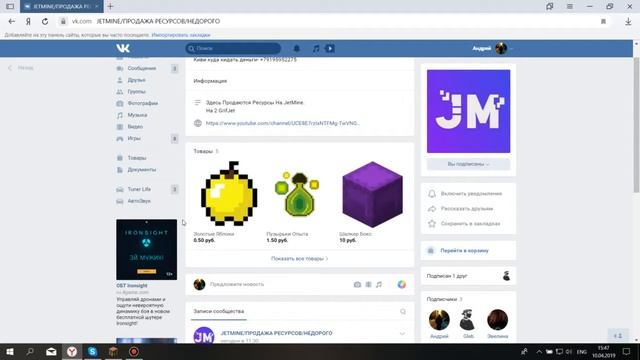The image size is (640, 360).
Task: Open the video player icon in header
Action: (330, 48)
